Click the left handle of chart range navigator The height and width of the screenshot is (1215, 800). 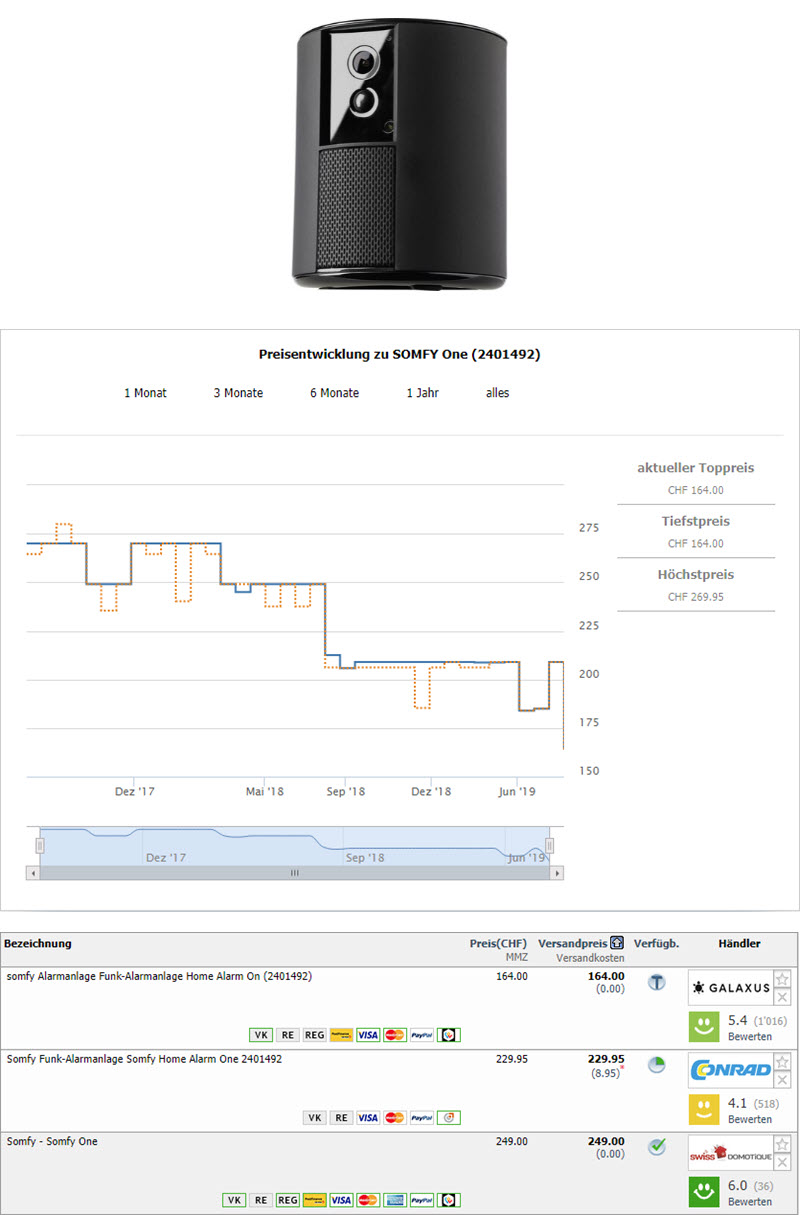[40, 846]
